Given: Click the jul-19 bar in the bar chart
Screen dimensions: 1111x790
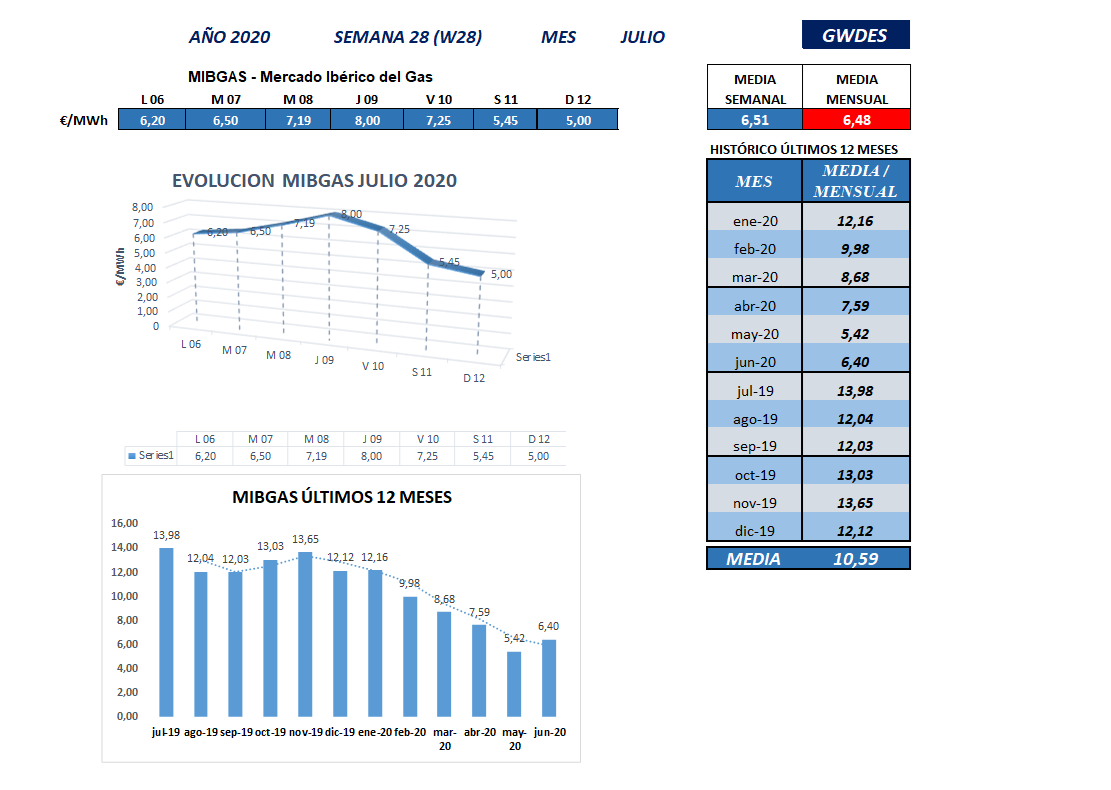Looking at the screenshot, I should point(166,631).
